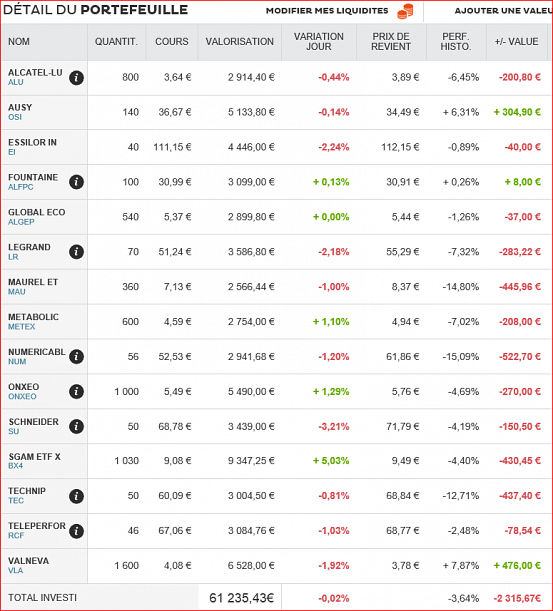The width and height of the screenshot is (553, 611).
Task: Sort by the COURS column header
Action: pyautogui.click(x=171, y=41)
